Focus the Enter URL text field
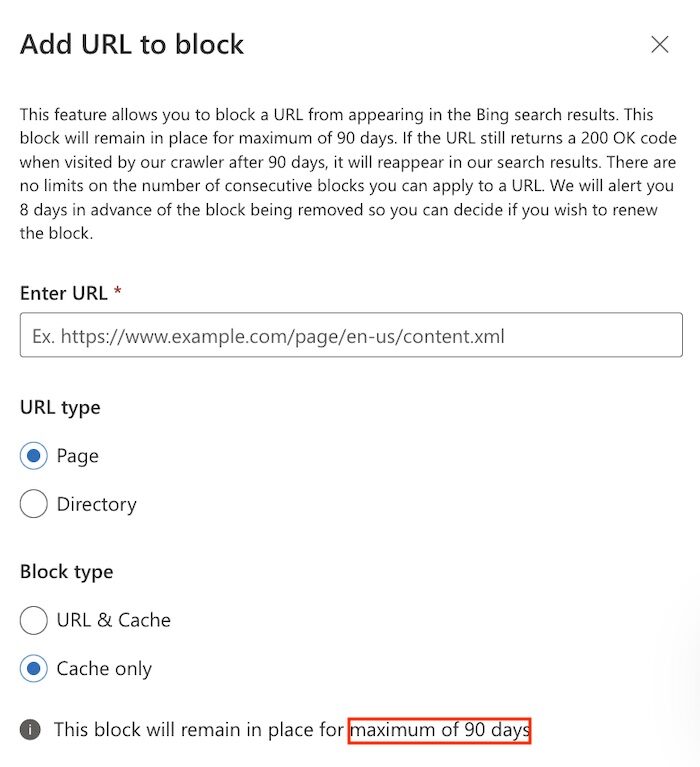 [351, 336]
